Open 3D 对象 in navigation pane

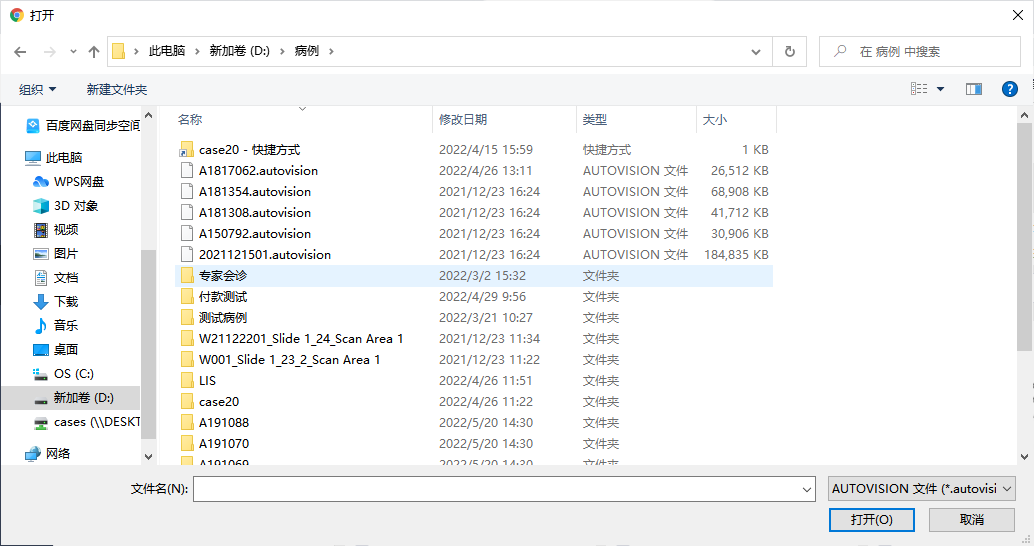coord(76,205)
